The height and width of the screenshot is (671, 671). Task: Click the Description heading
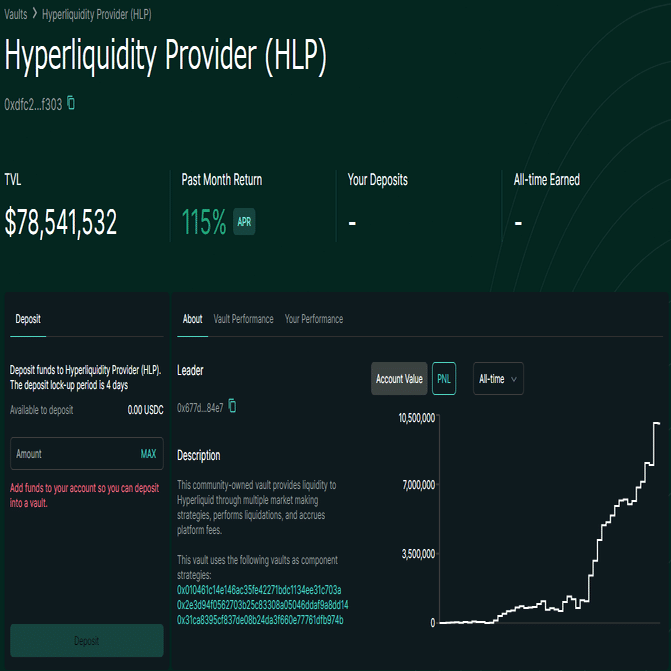[x=199, y=455]
